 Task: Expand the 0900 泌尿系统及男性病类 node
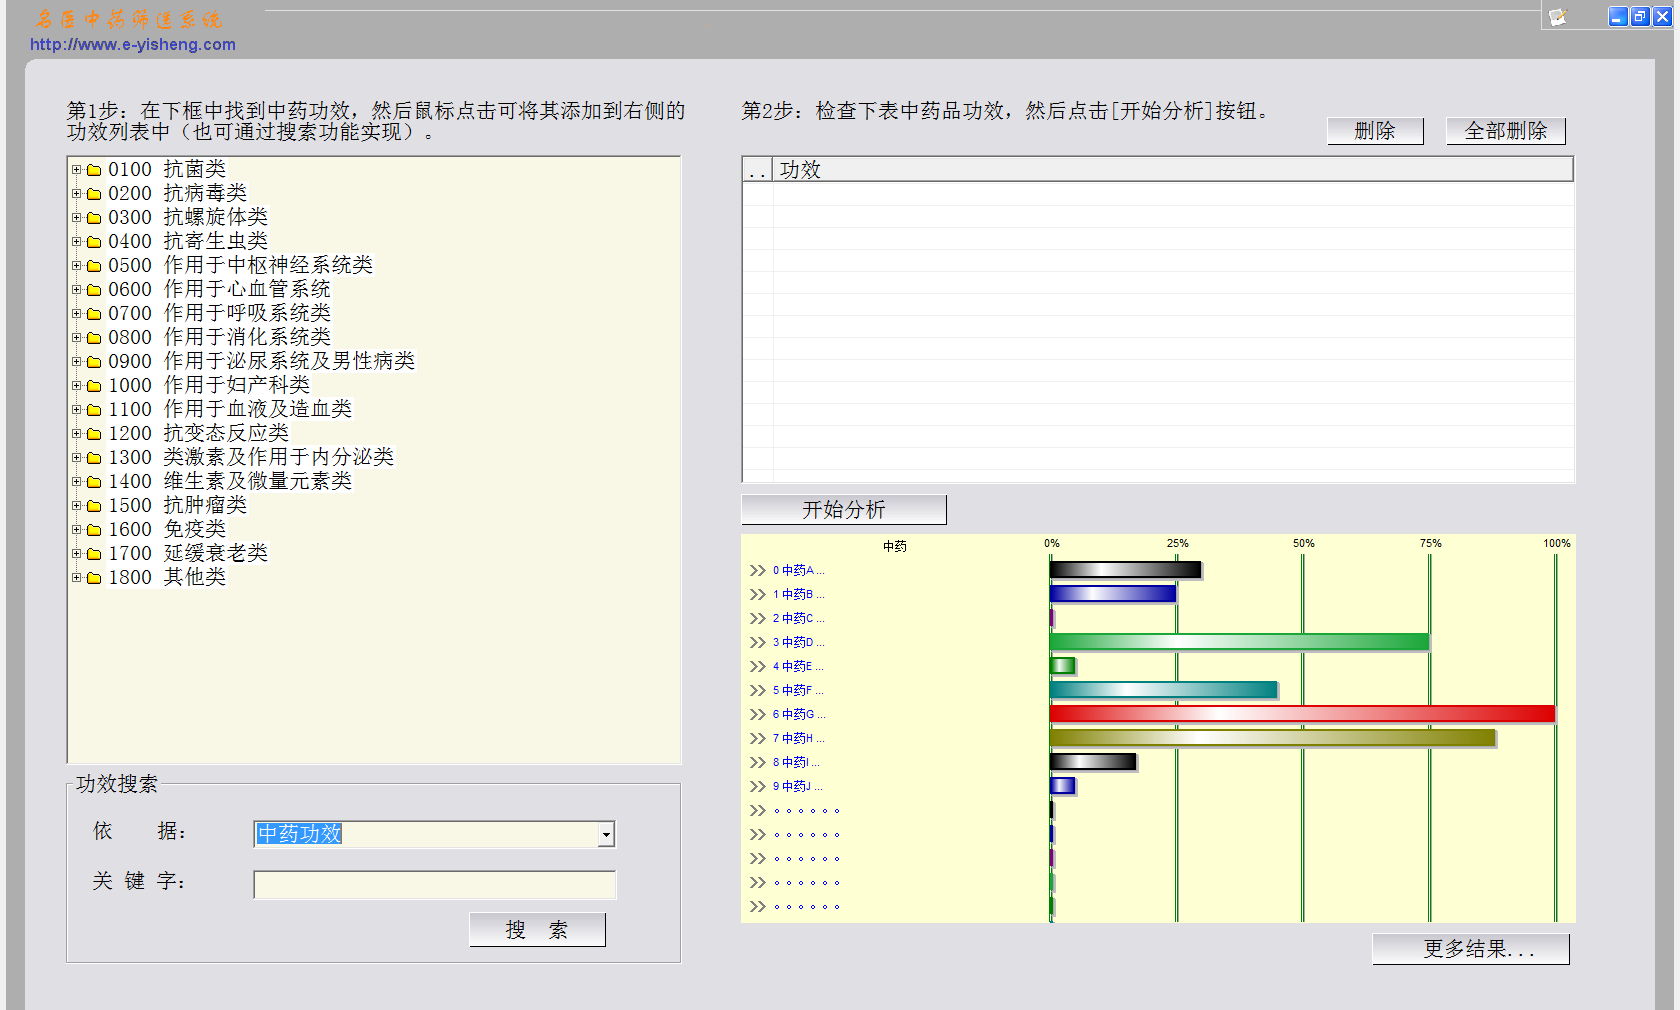click(x=76, y=362)
